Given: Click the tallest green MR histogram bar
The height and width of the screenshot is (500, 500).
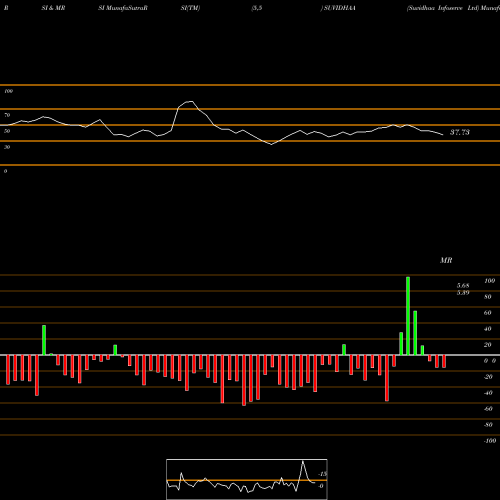Looking at the screenshot, I should (x=408, y=316).
